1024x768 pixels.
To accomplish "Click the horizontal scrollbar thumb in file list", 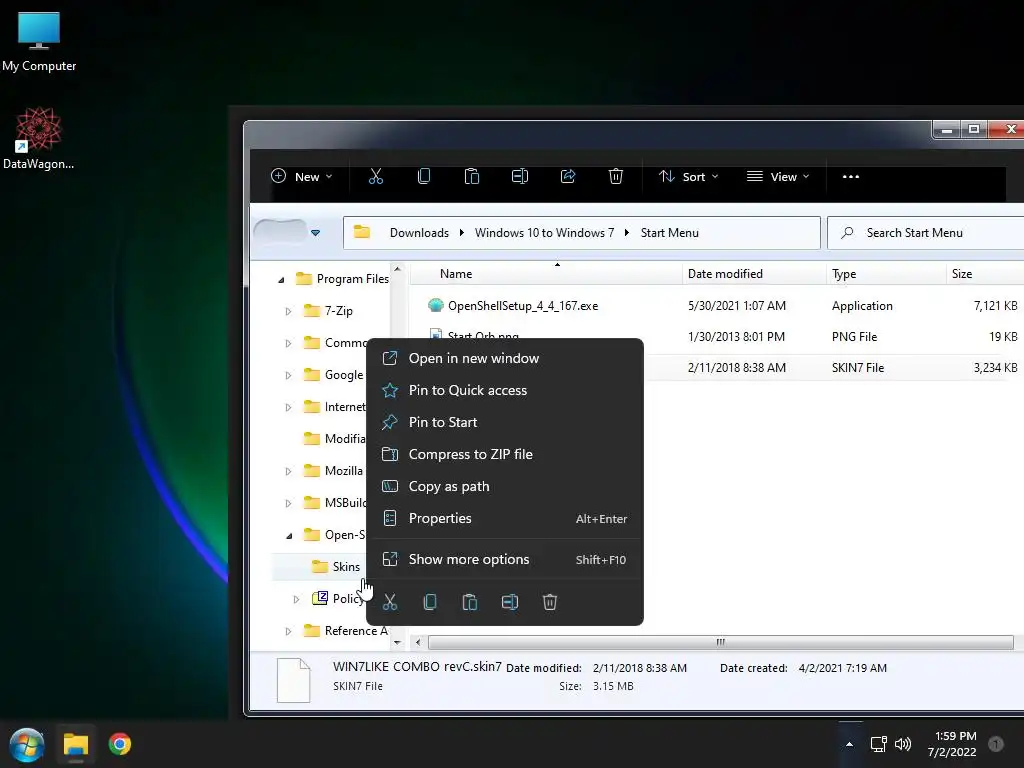I will coord(720,643).
